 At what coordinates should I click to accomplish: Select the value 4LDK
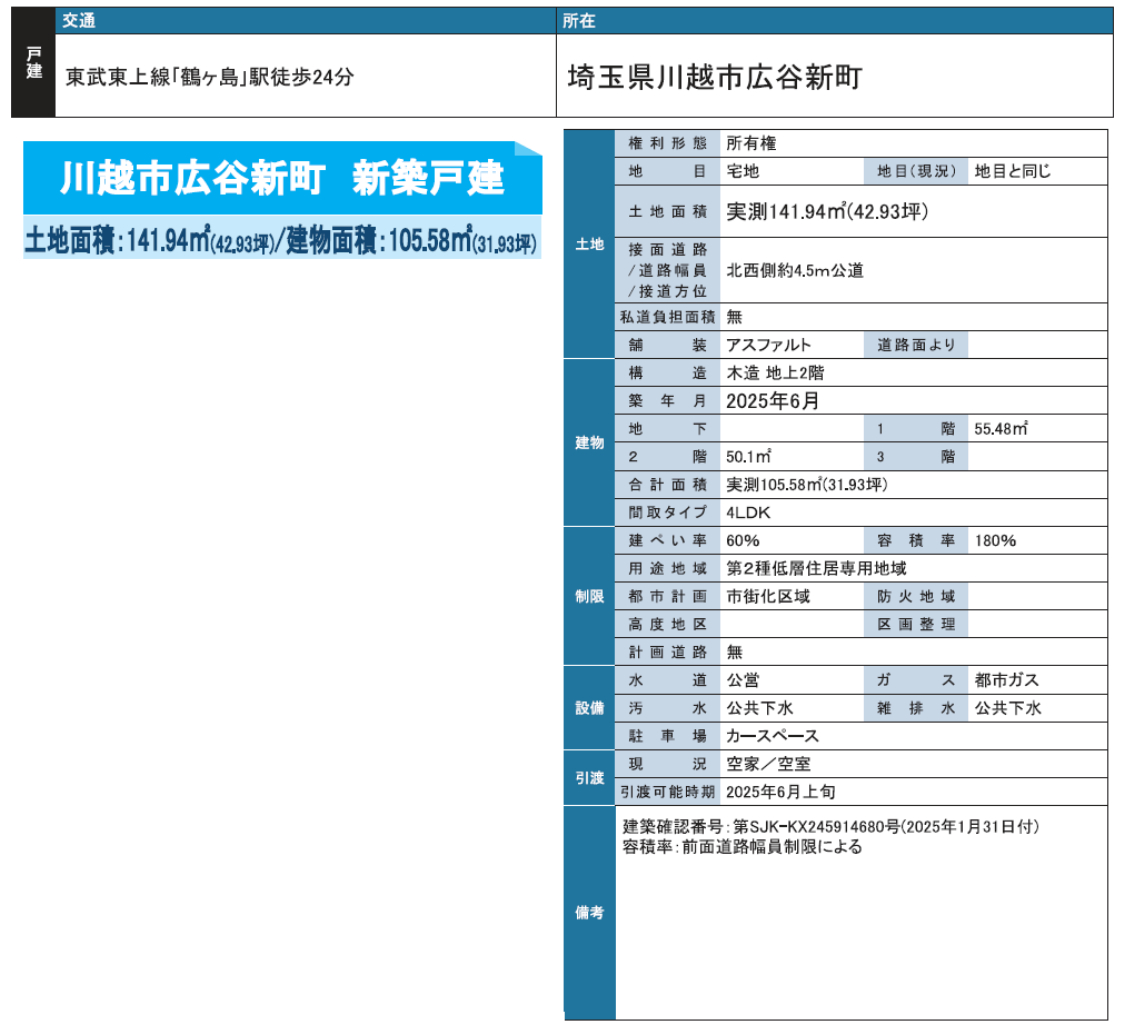coord(748,513)
